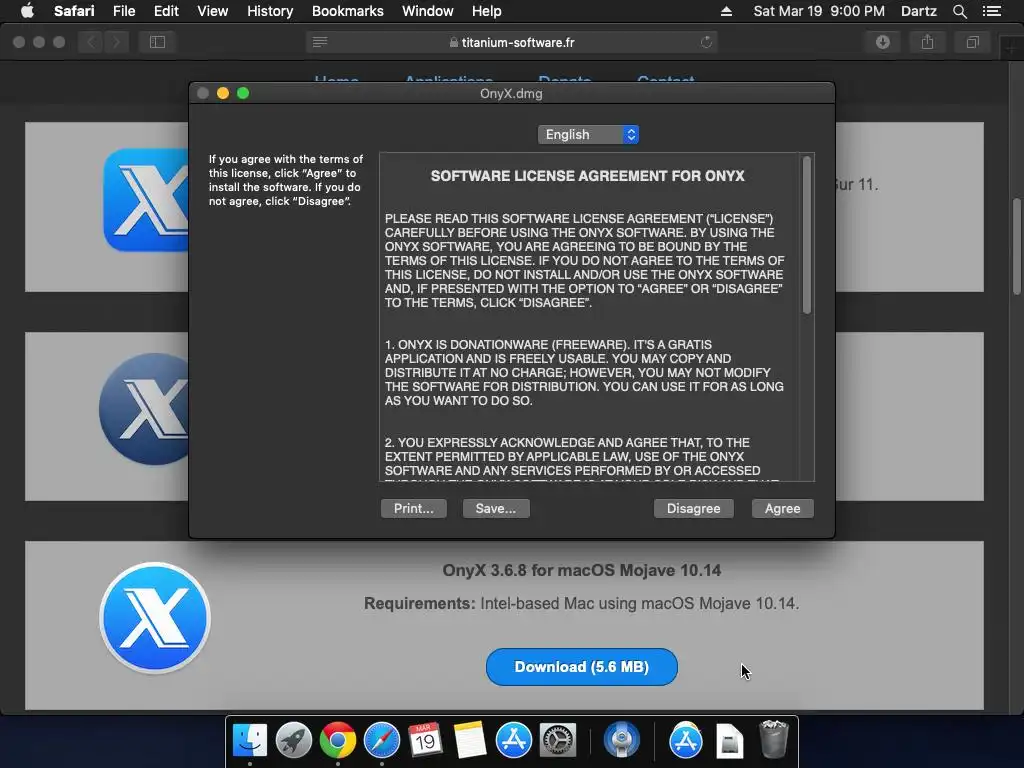Image resolution: width=1024 pixels, height=768 pixels.
Task: Click the Save... button
Action: coord(496,509)
